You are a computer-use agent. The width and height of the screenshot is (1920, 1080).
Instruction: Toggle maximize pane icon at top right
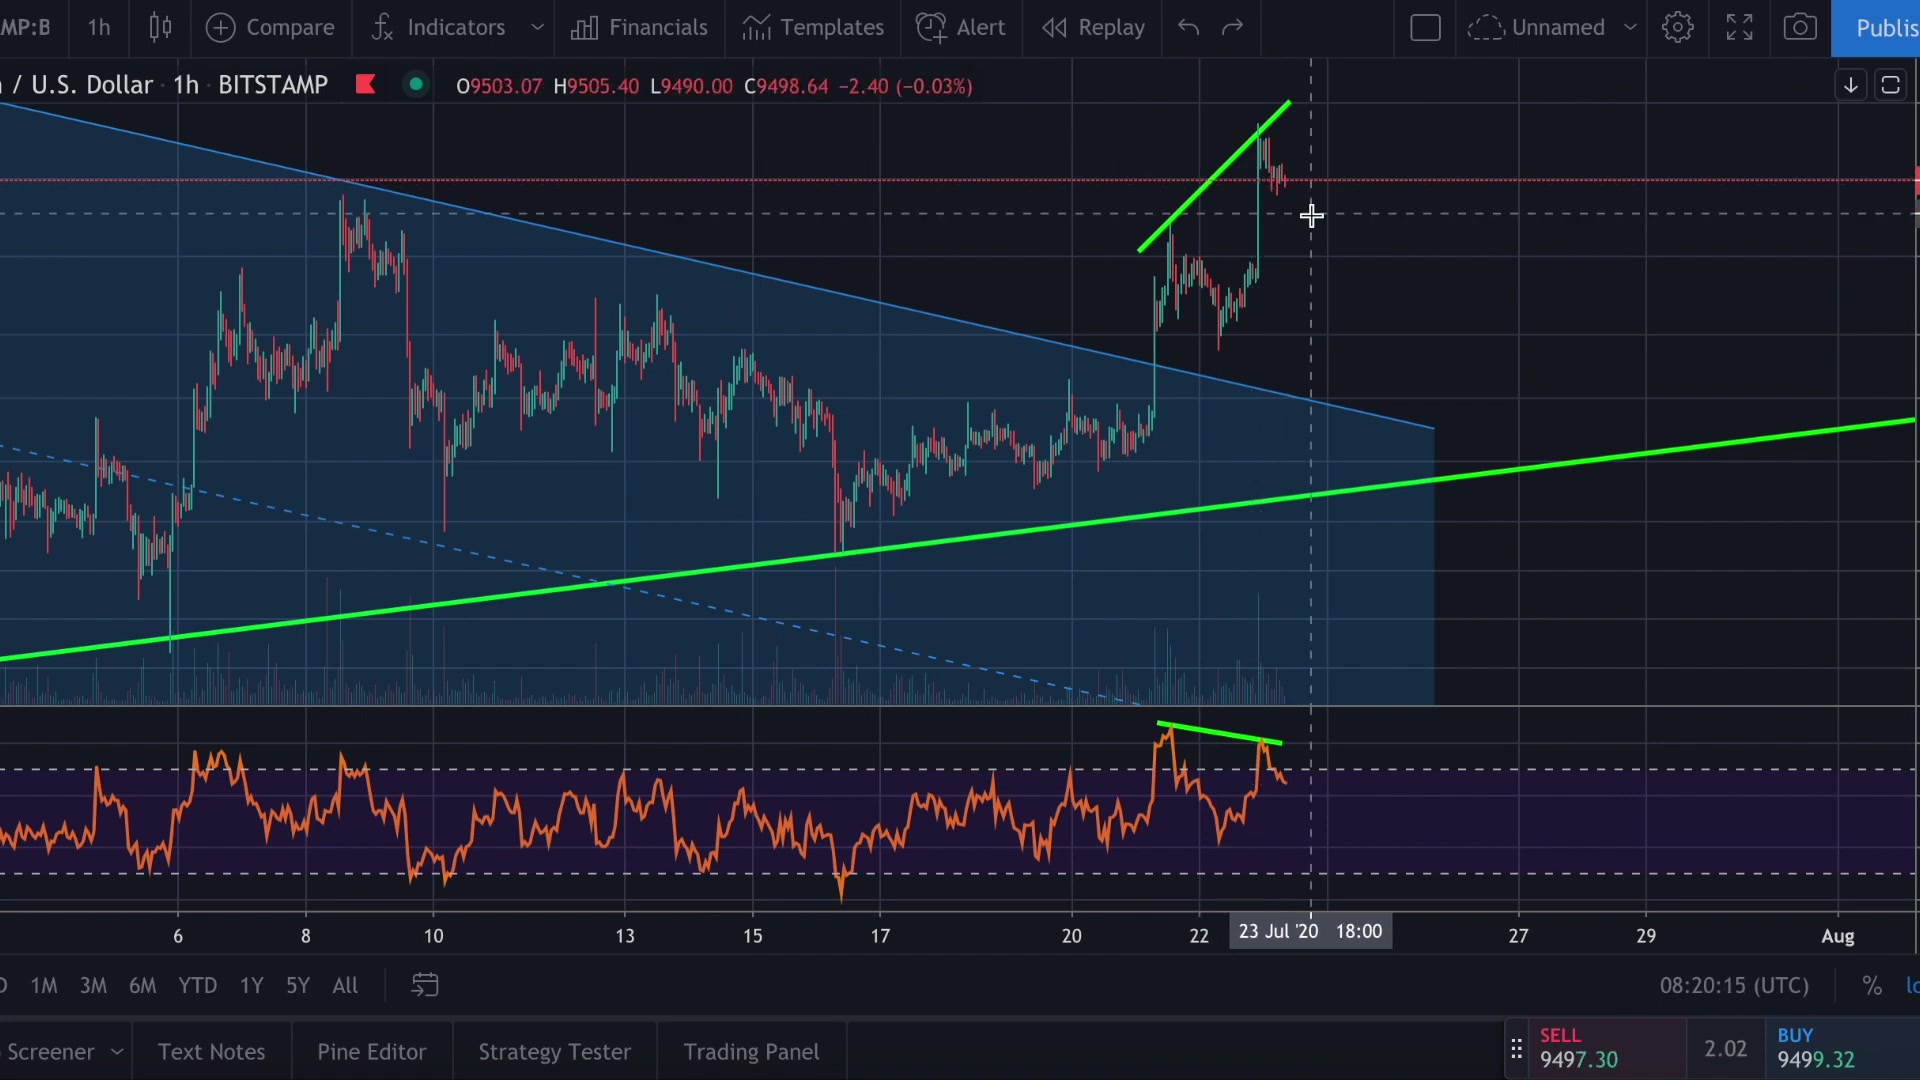click(x=1890, y=85)
